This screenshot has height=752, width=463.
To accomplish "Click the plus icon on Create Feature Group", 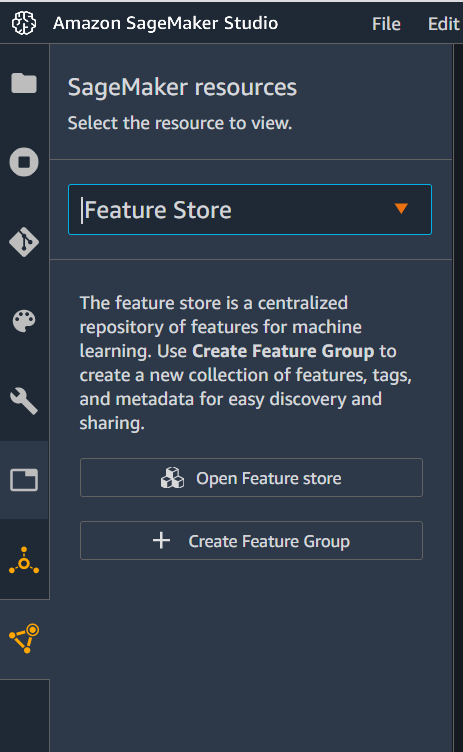I will [x=161, y=540].
